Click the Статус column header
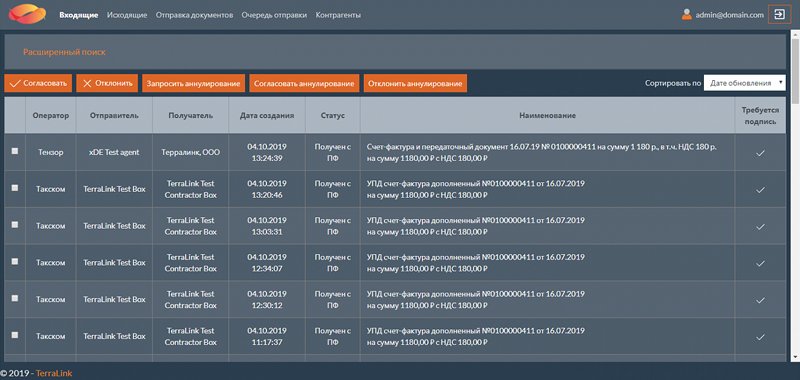The height and width of the screenshot is (380, 800). pos(333,116)
